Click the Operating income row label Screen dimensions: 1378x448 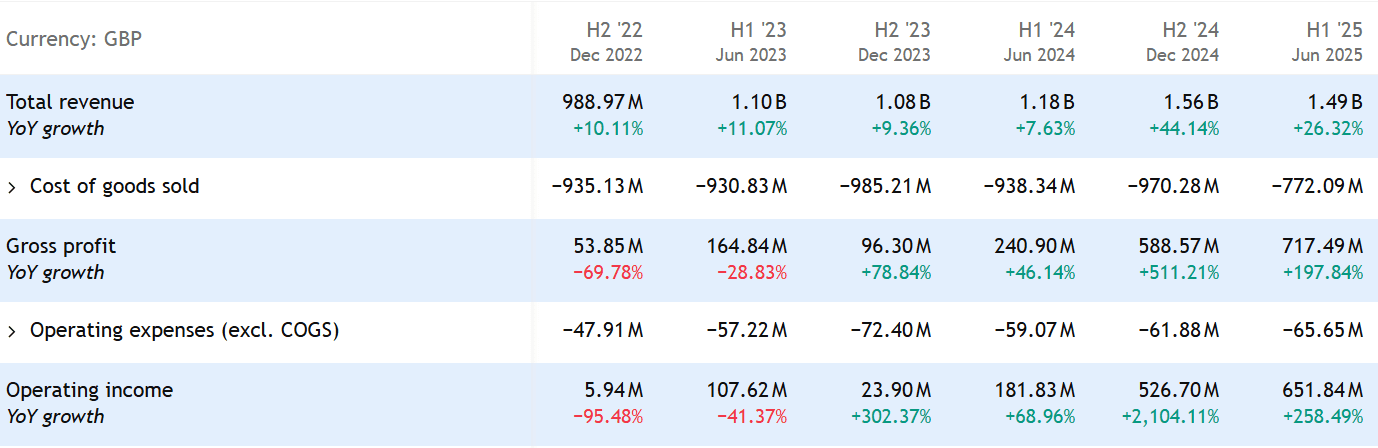coord(90,390)
